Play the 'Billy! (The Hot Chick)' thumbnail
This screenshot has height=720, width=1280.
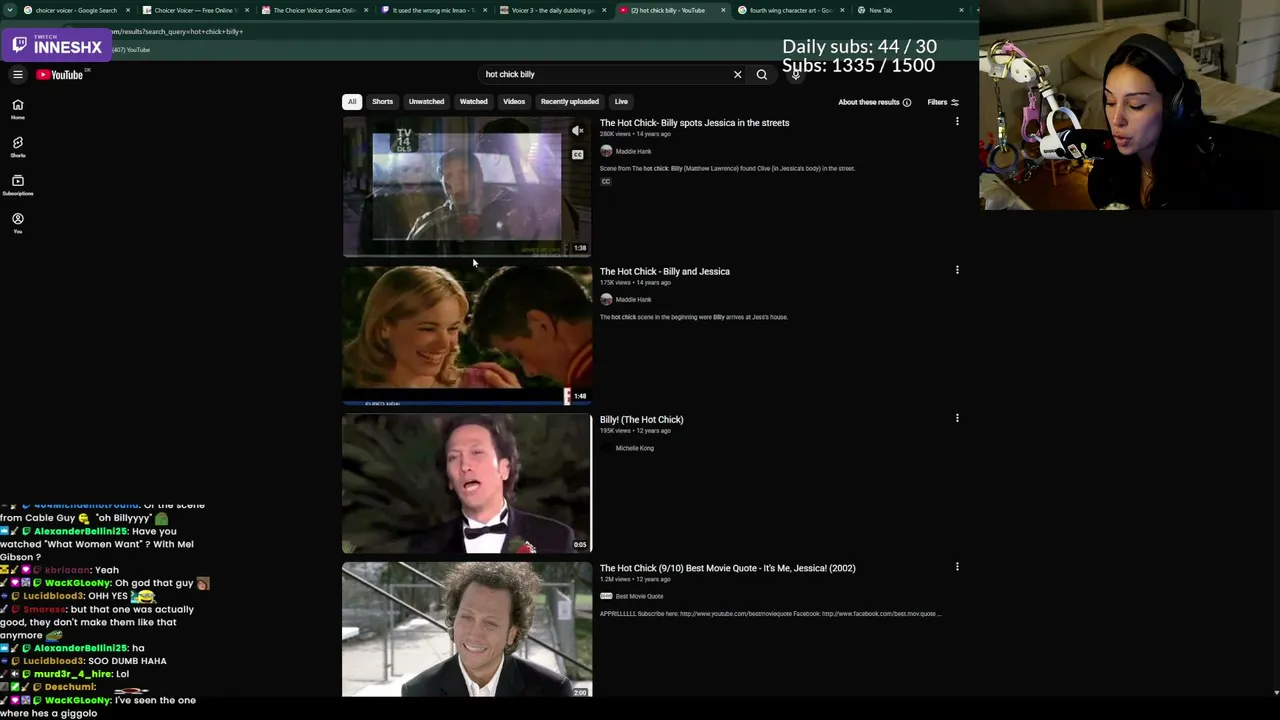pyautogui.click(x=467, y=484)
